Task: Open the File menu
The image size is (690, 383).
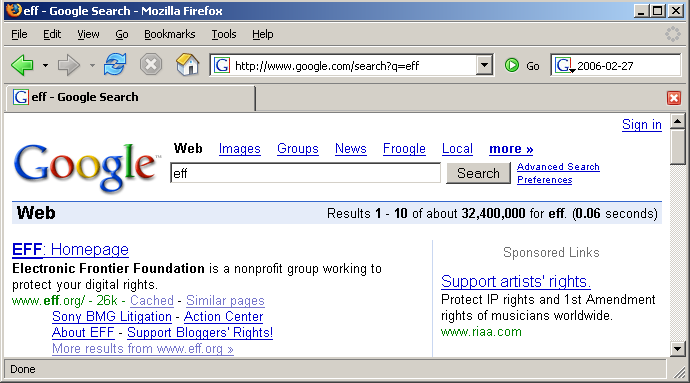Action: click(x=19, y=34)
